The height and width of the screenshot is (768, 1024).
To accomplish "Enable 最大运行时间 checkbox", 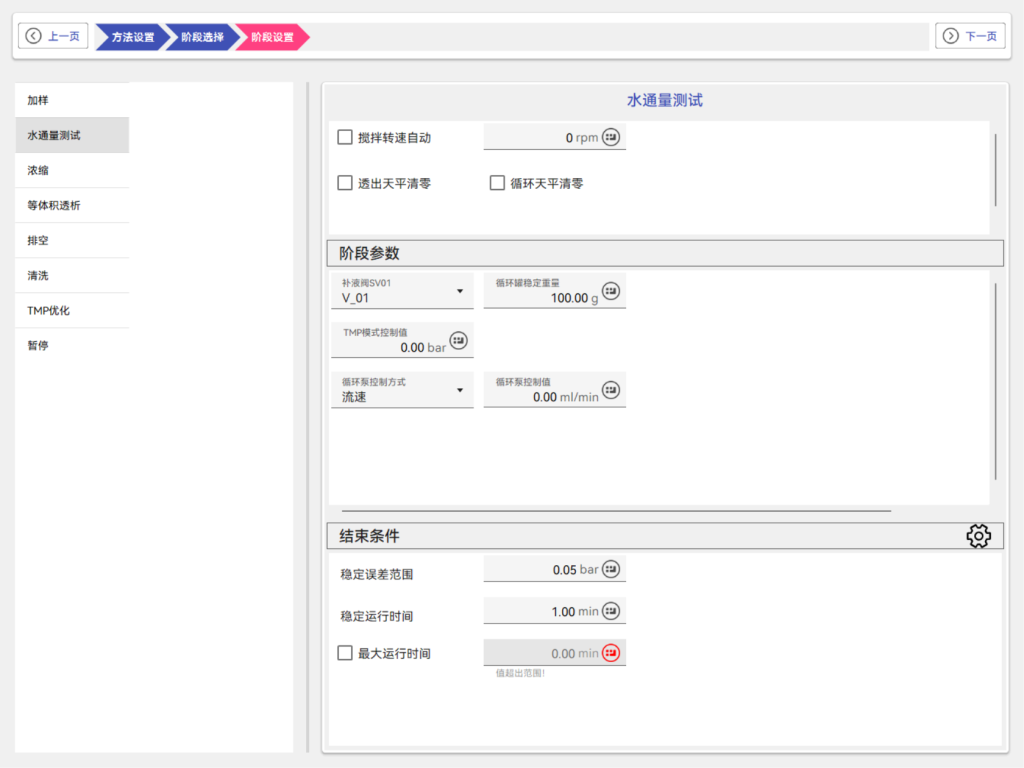I will 345,653.
